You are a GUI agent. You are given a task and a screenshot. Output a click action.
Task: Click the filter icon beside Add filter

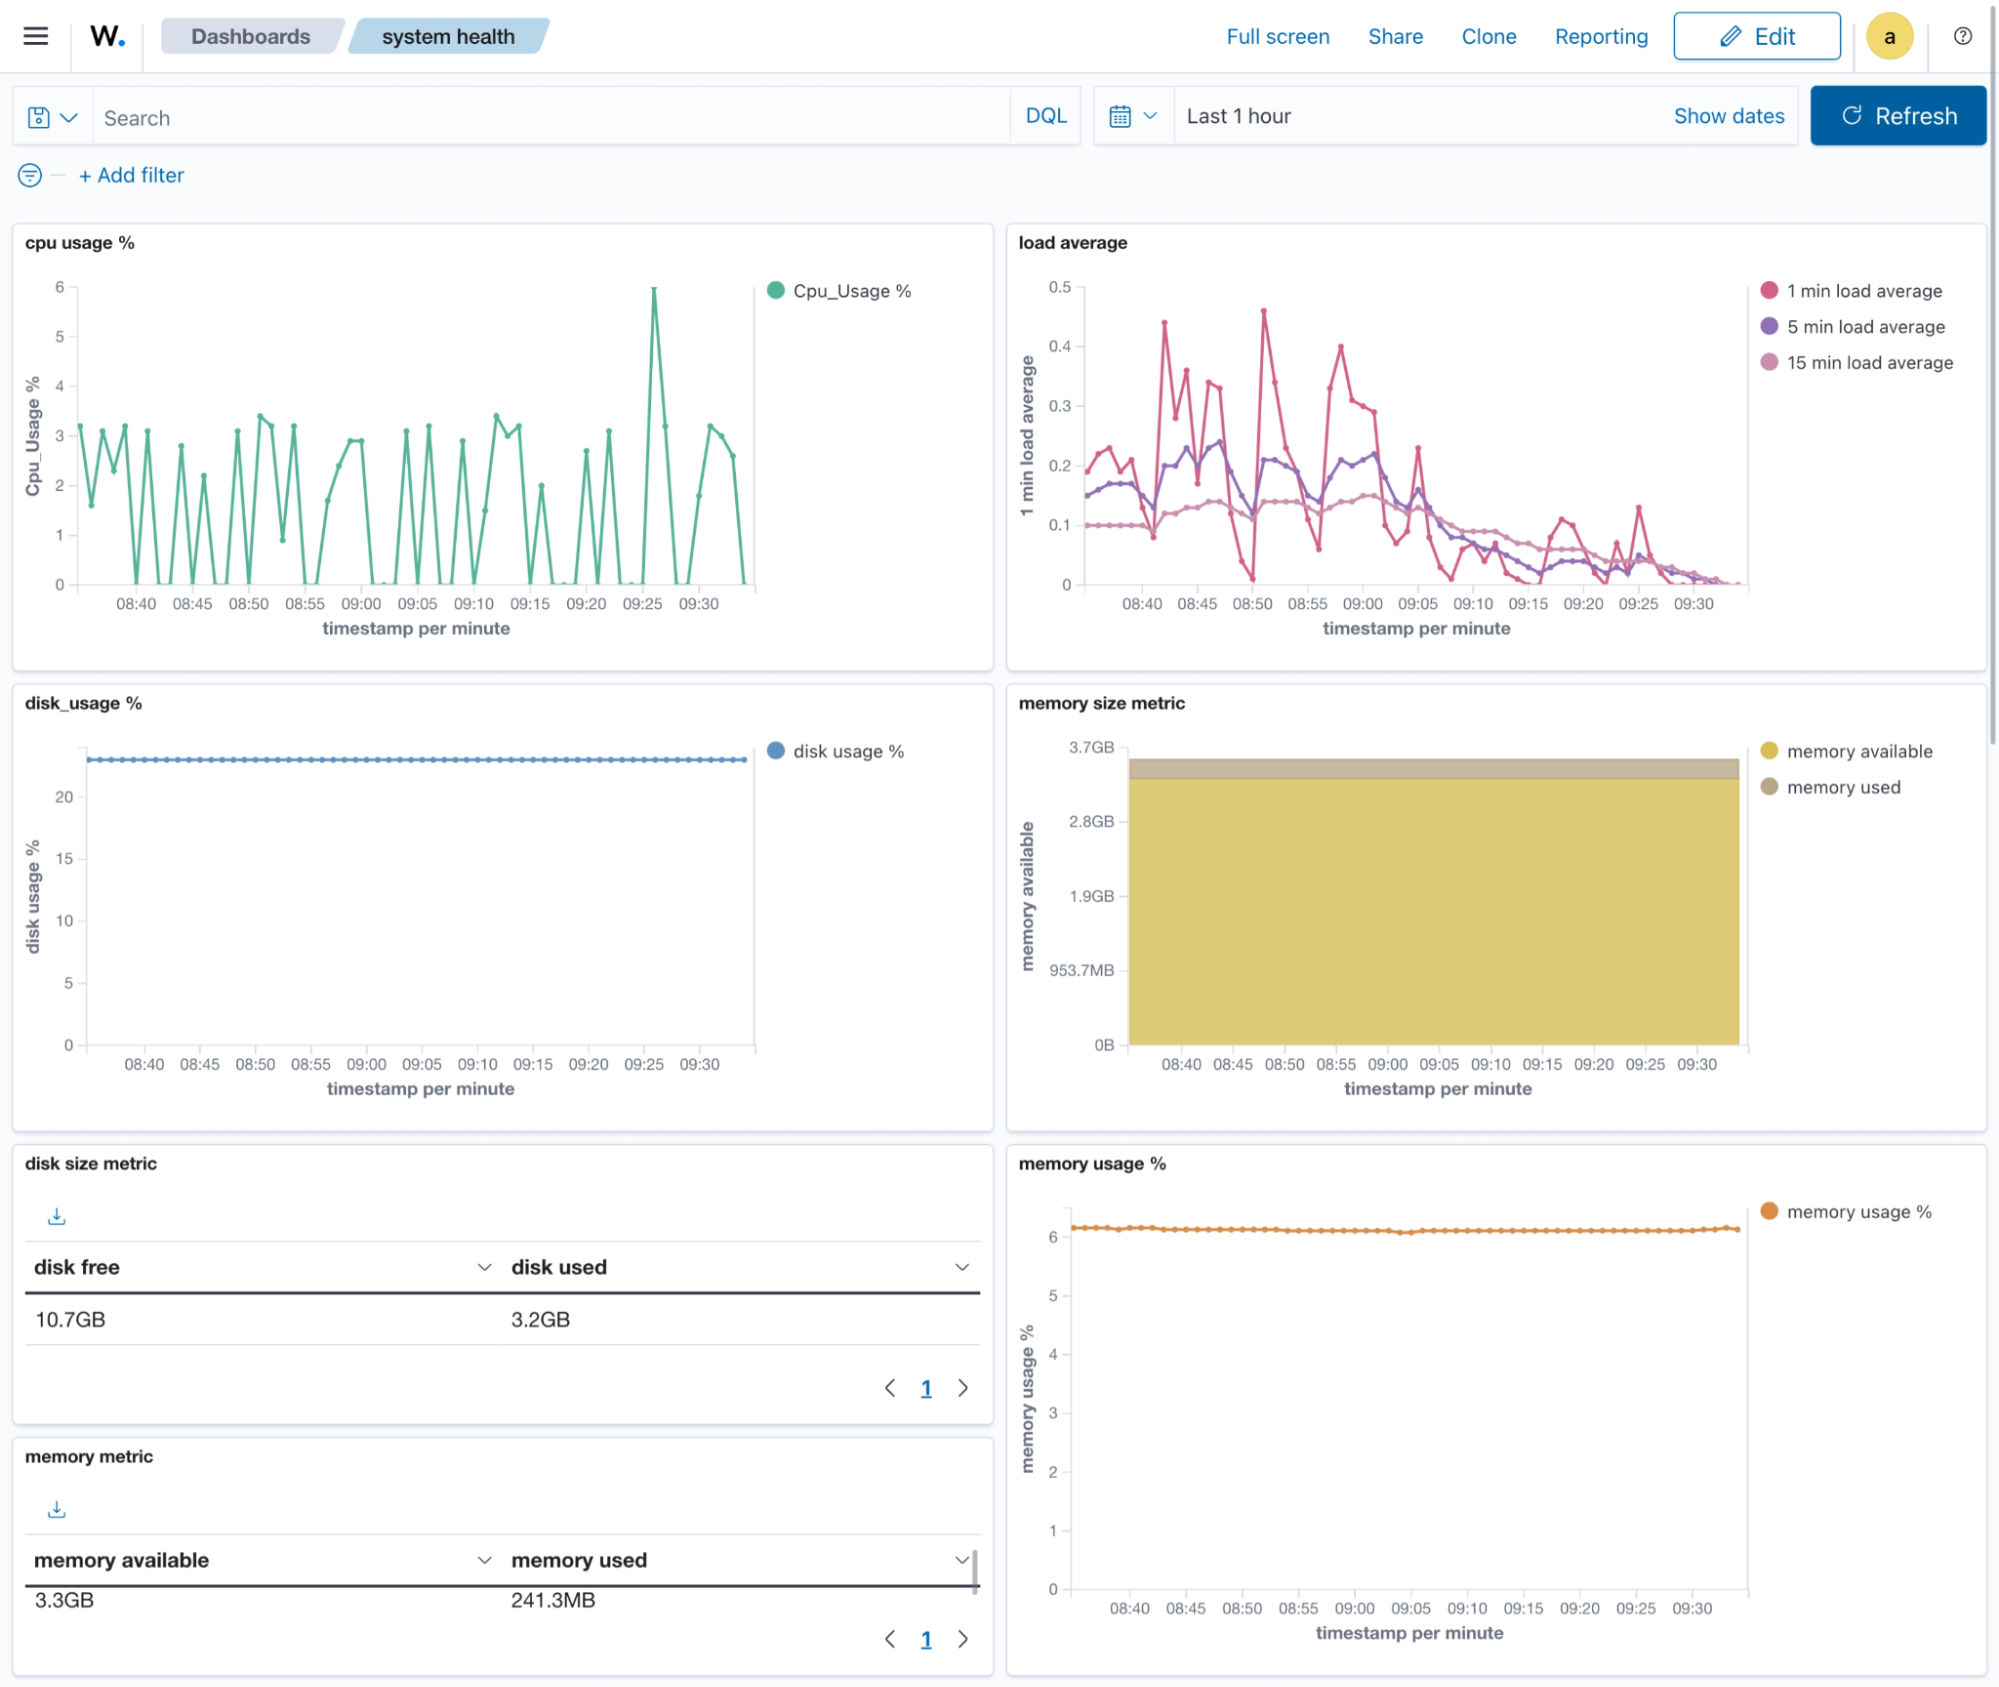pos(28,175)
